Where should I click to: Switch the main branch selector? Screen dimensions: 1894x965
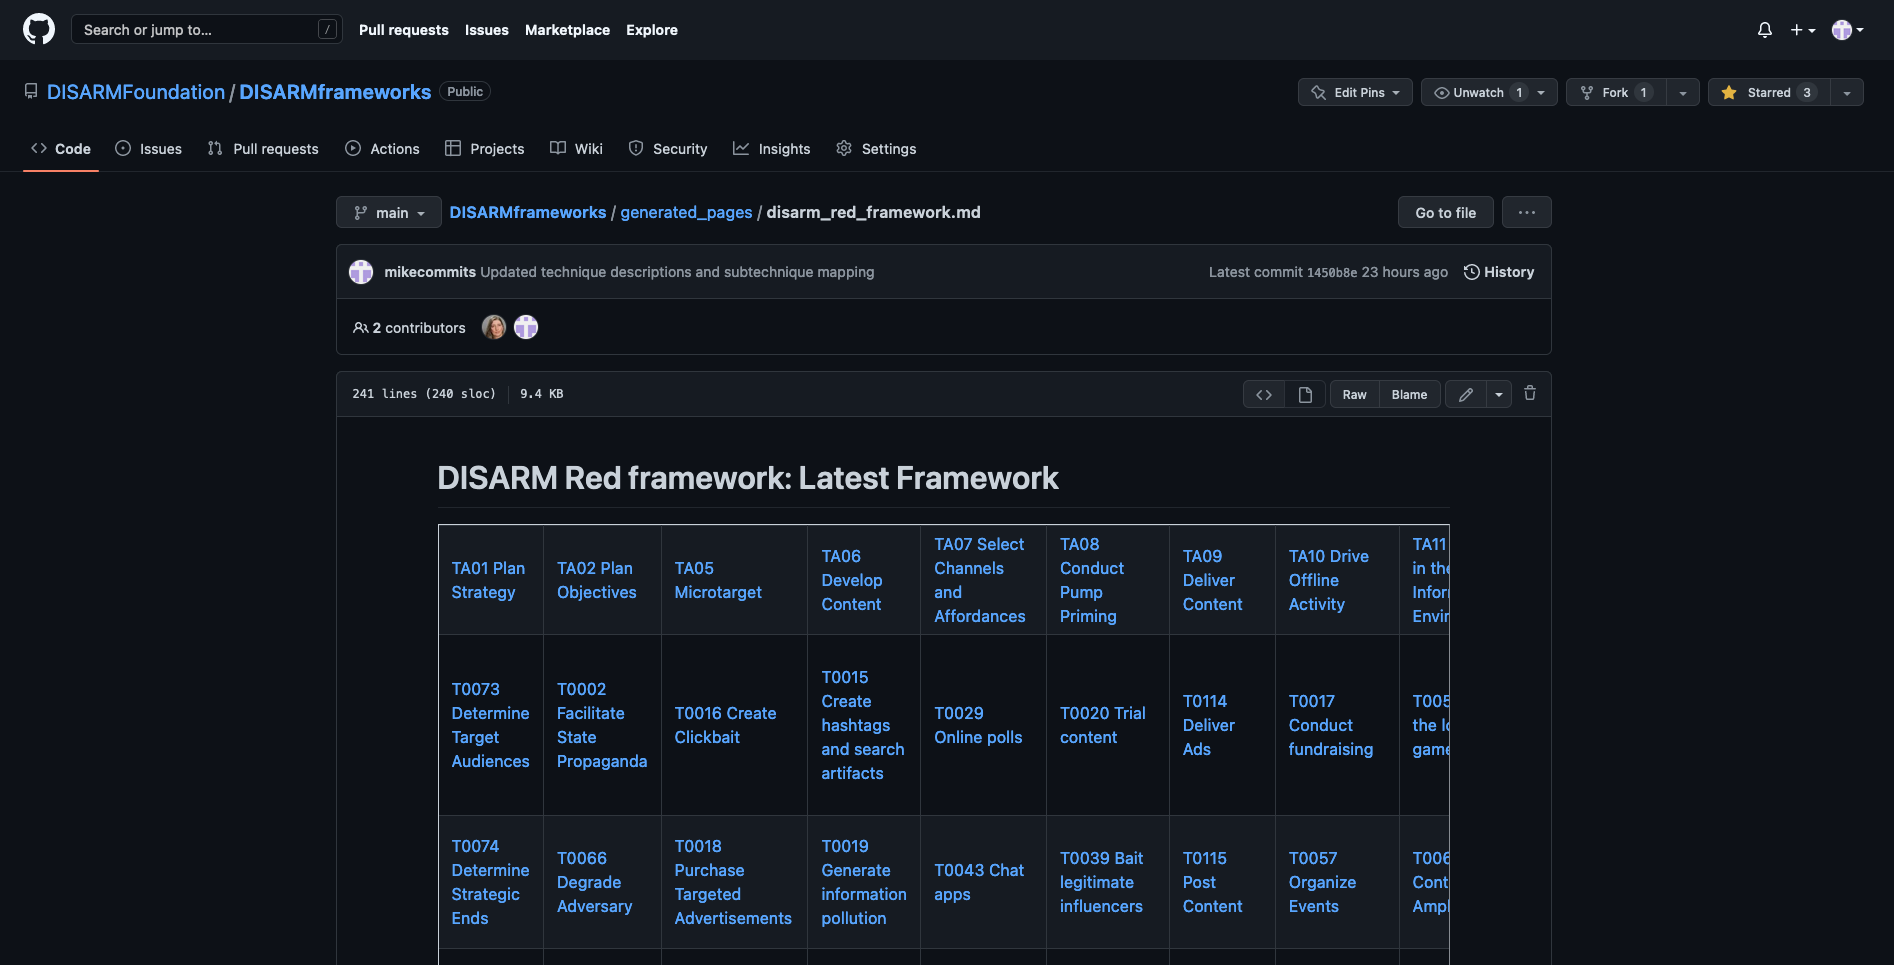[x=389, y=212]
